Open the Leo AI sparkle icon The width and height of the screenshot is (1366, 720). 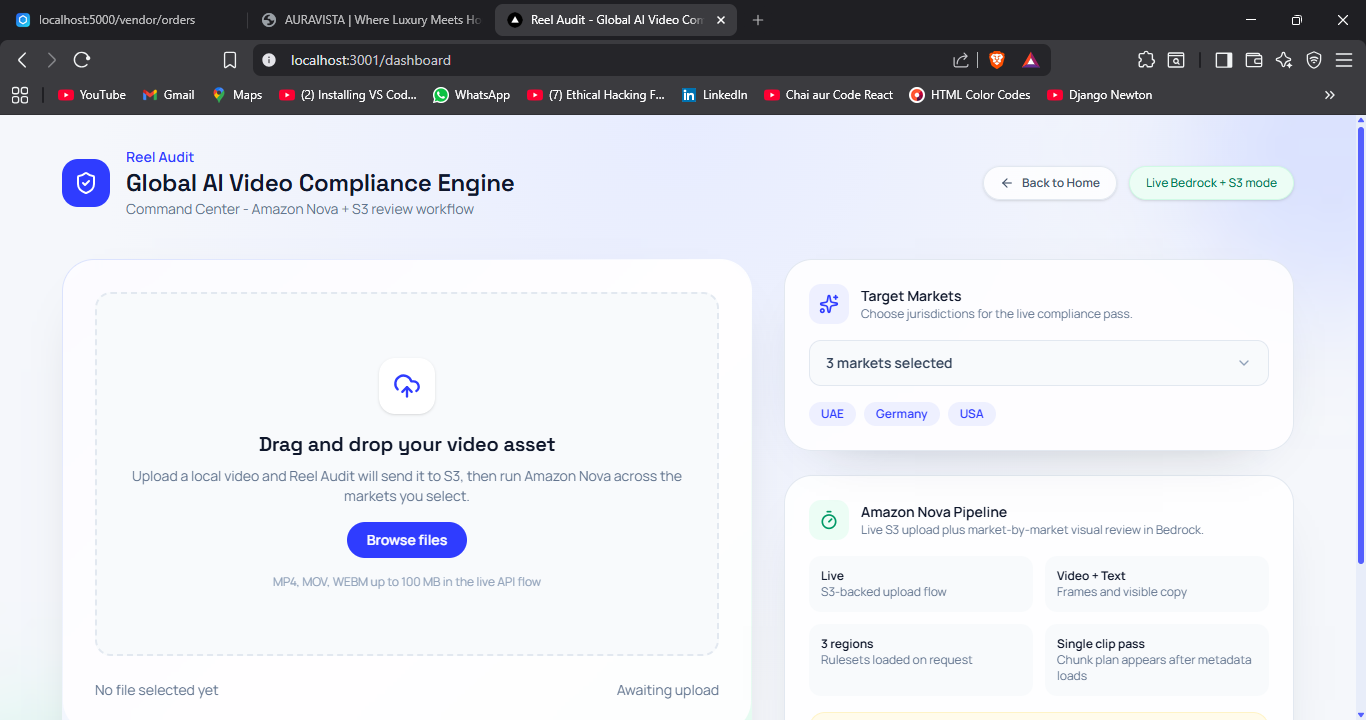[x=1284, y=60]
